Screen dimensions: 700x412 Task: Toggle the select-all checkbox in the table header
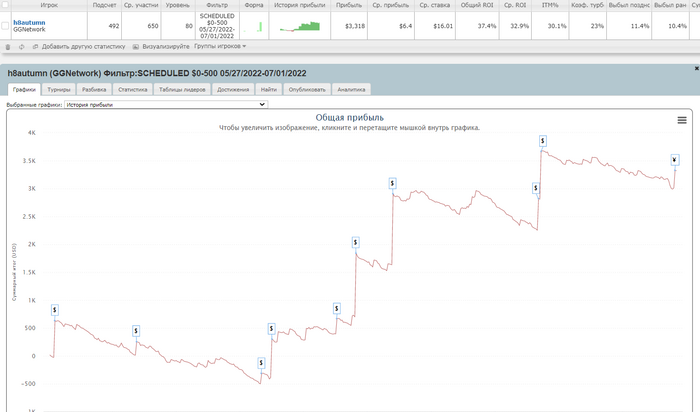5,5
